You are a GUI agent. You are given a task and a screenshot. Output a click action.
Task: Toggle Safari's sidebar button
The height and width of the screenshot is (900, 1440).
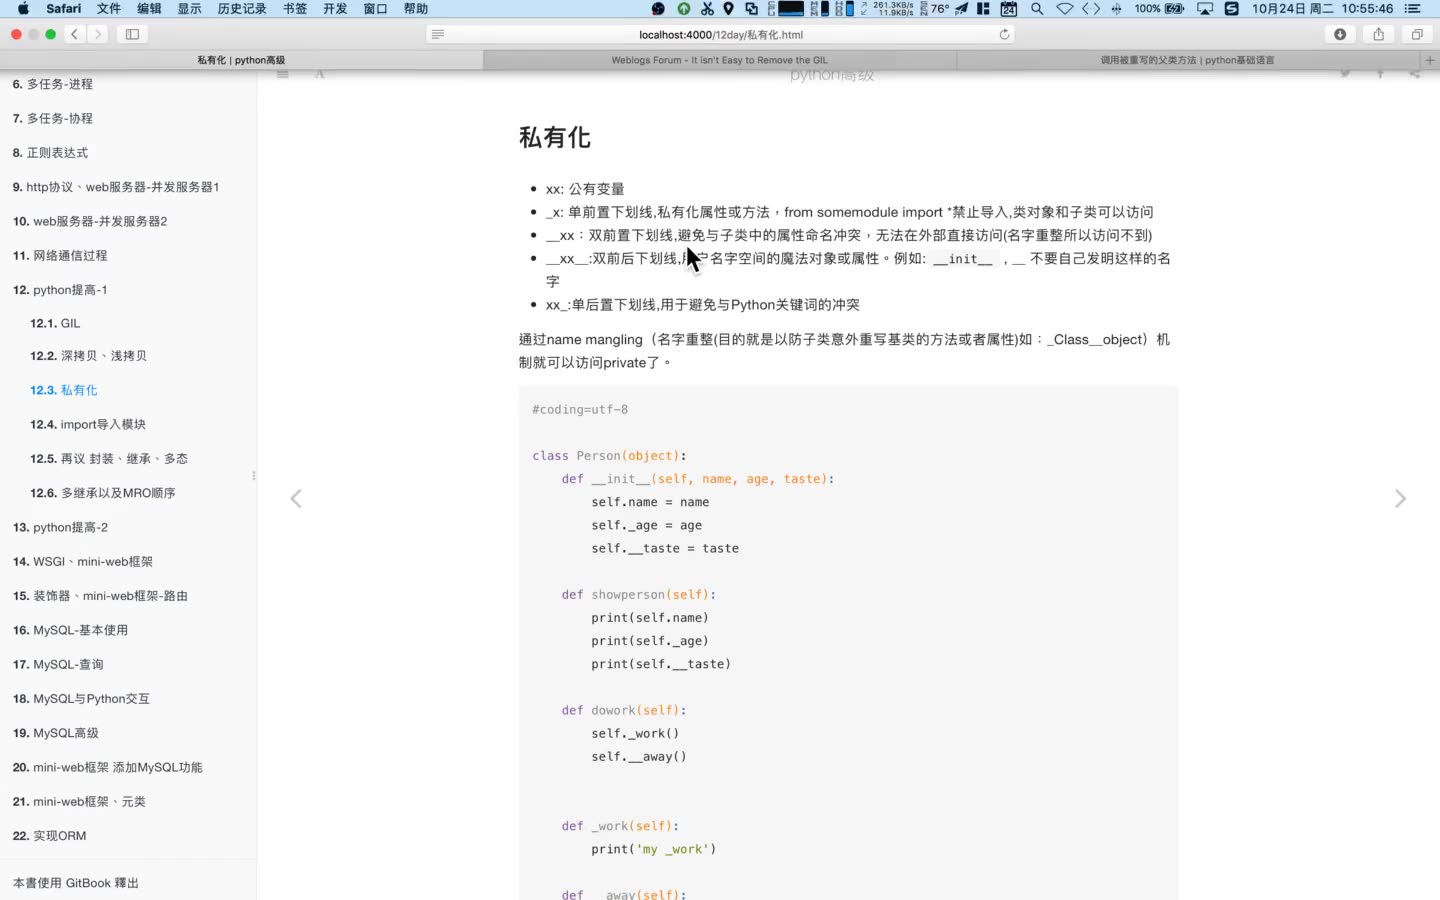pyautogui.click(x=132, y=34)
